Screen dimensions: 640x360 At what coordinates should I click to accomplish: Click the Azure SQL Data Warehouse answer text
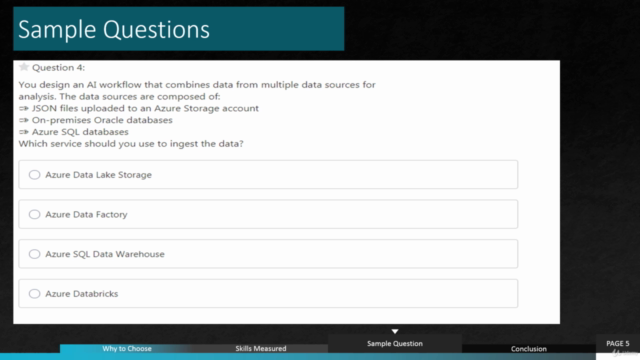(x=105, y=254)
